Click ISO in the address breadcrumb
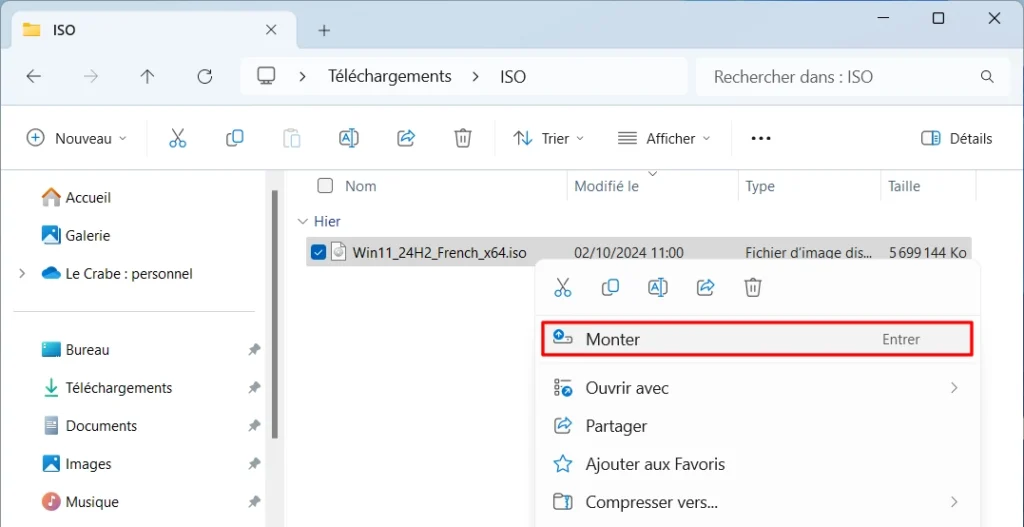1024x527 pixels. click(x=513, y=76)
